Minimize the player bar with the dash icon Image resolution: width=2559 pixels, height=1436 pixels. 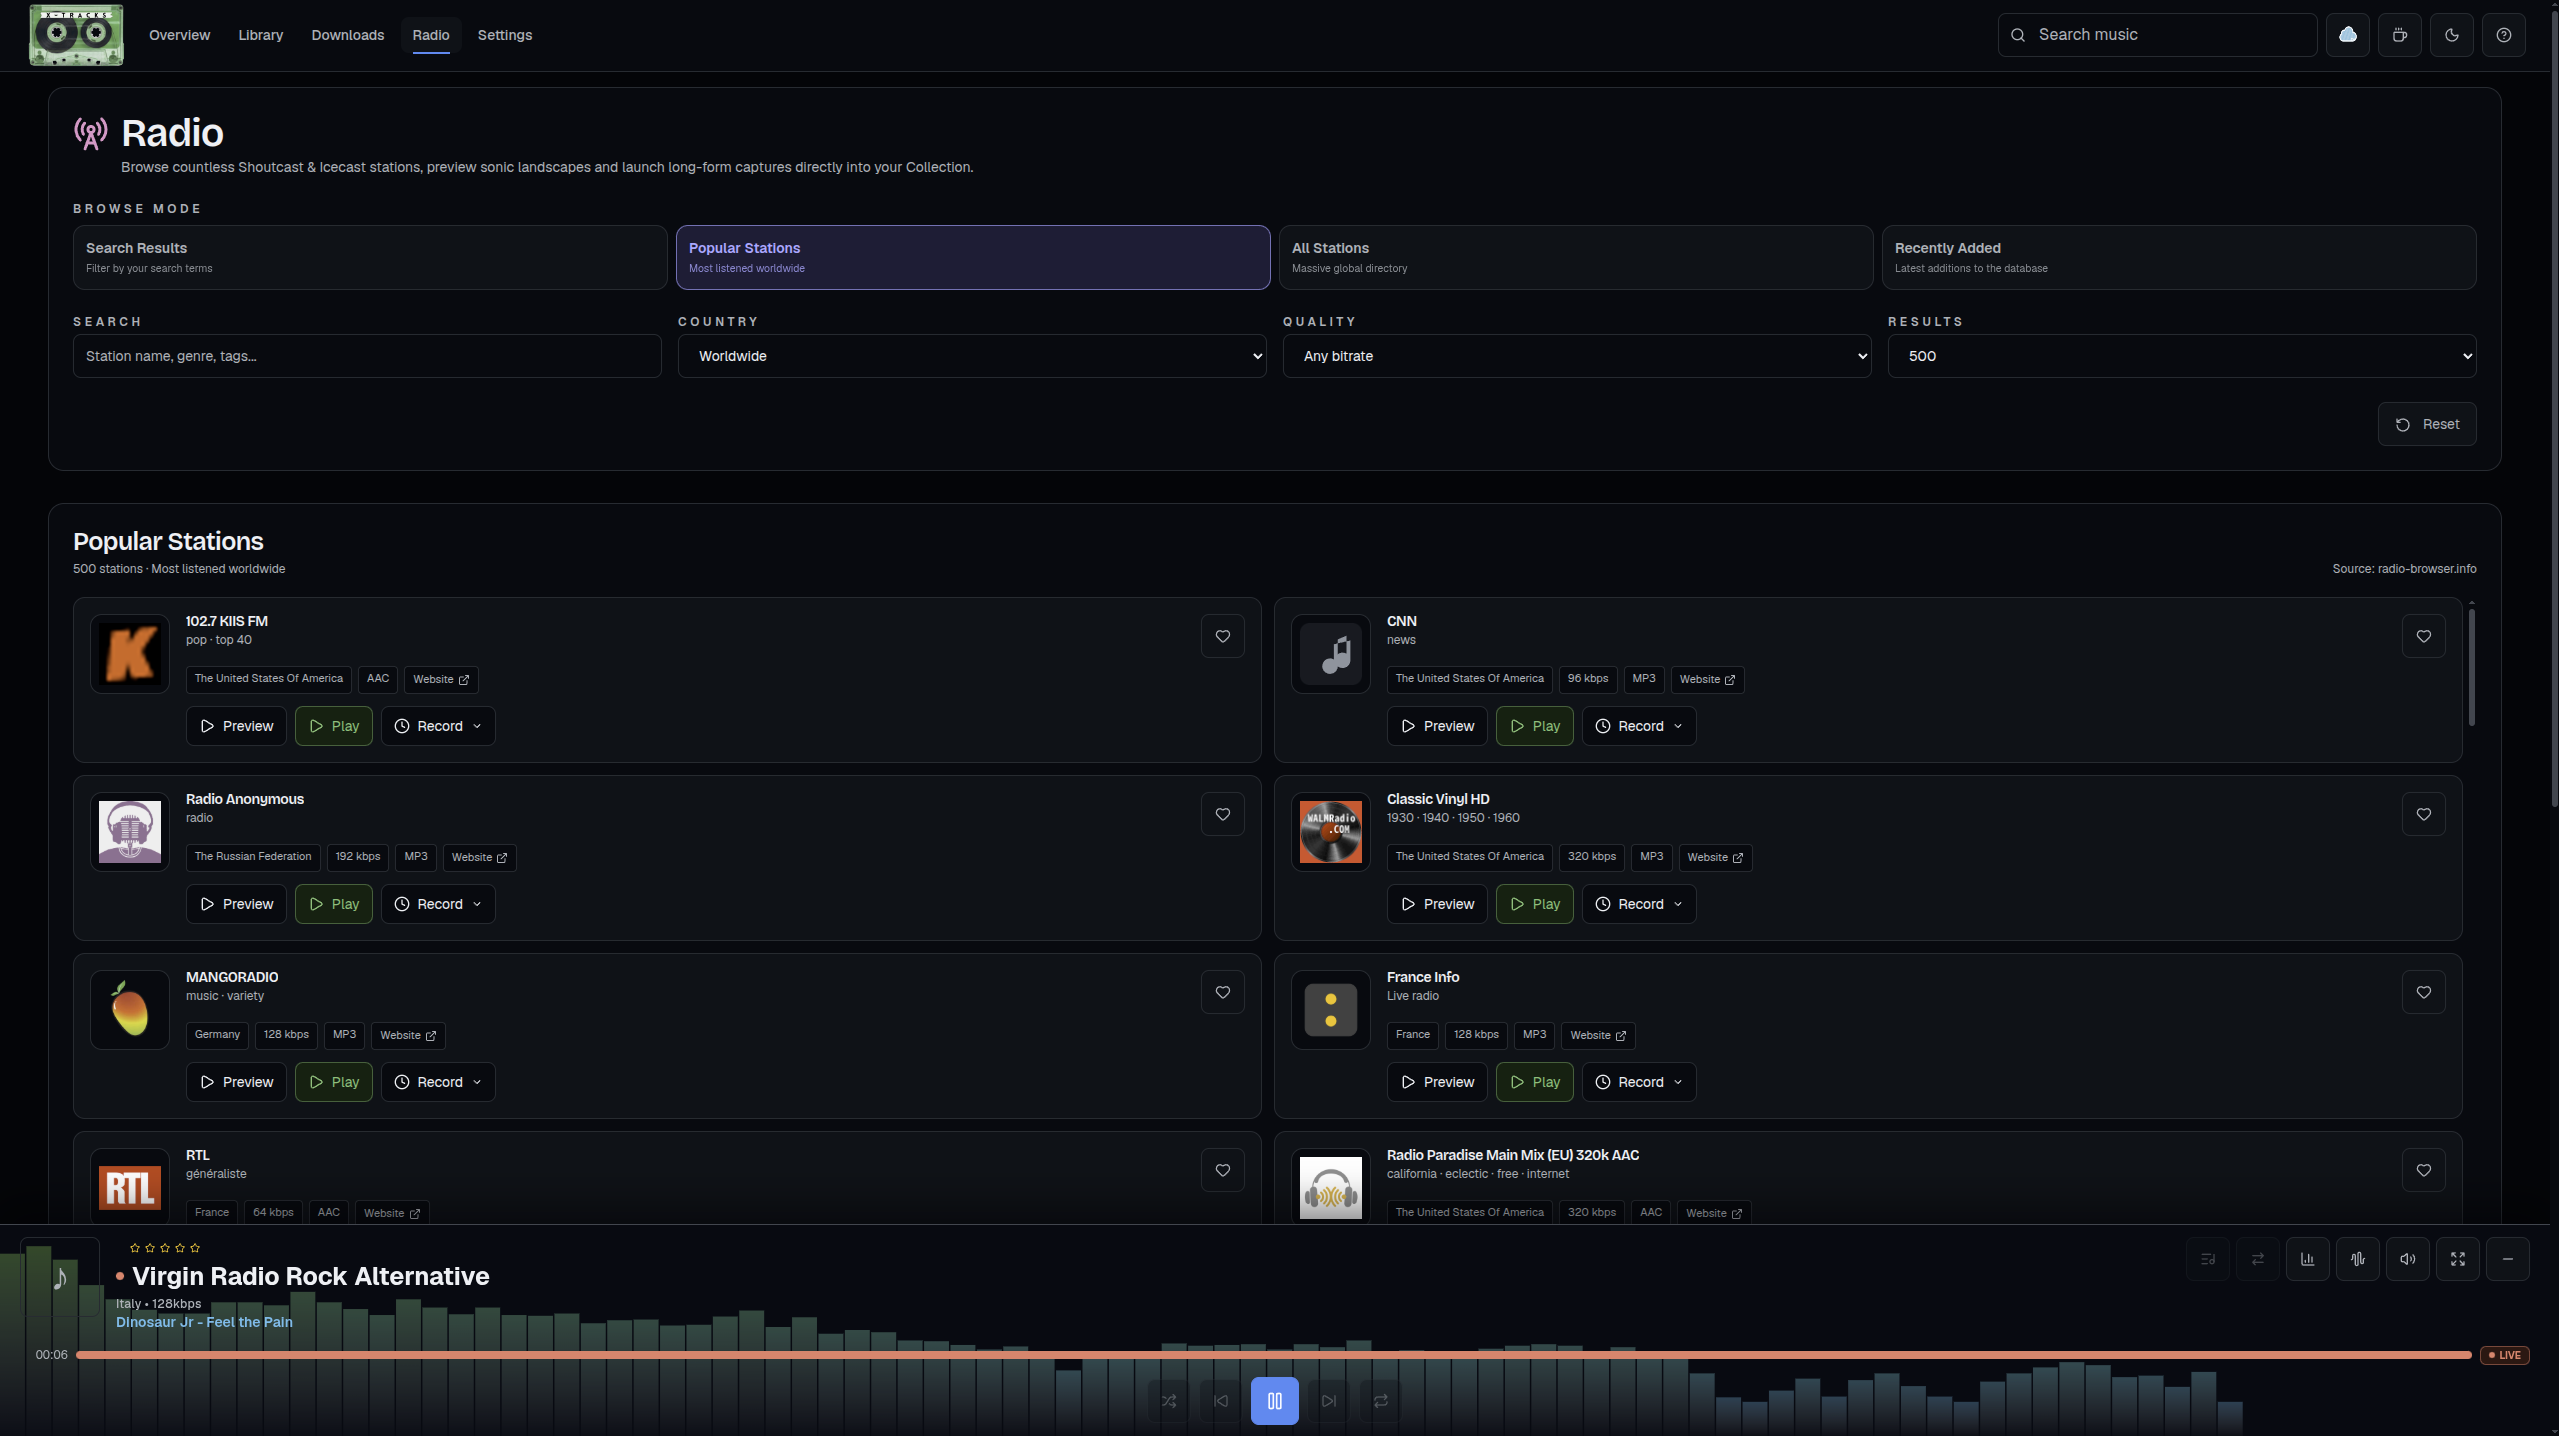coord(2508,1259)
